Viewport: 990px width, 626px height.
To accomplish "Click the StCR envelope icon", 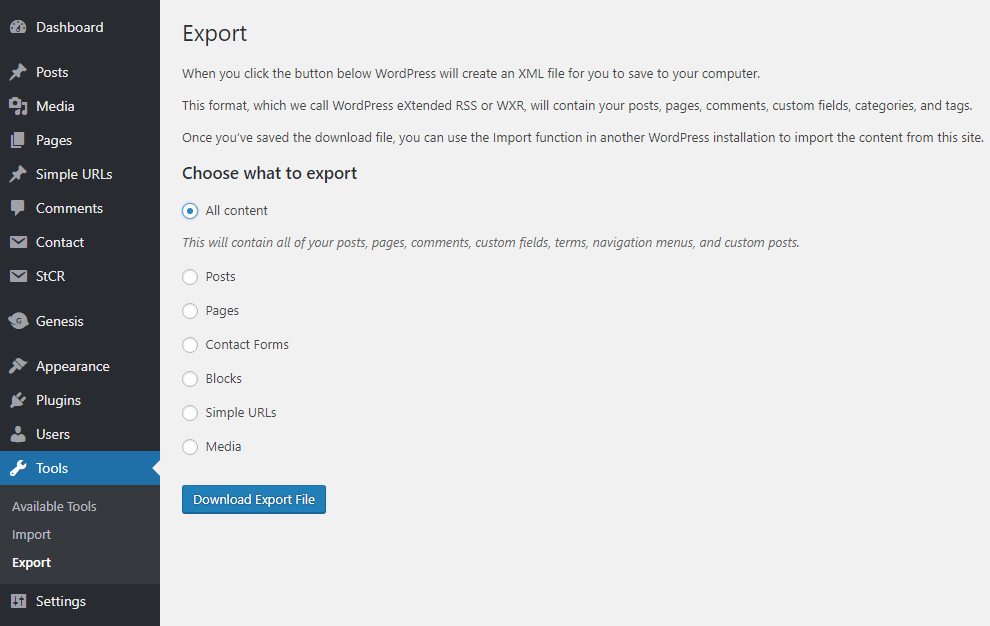I will coord(18,276).
